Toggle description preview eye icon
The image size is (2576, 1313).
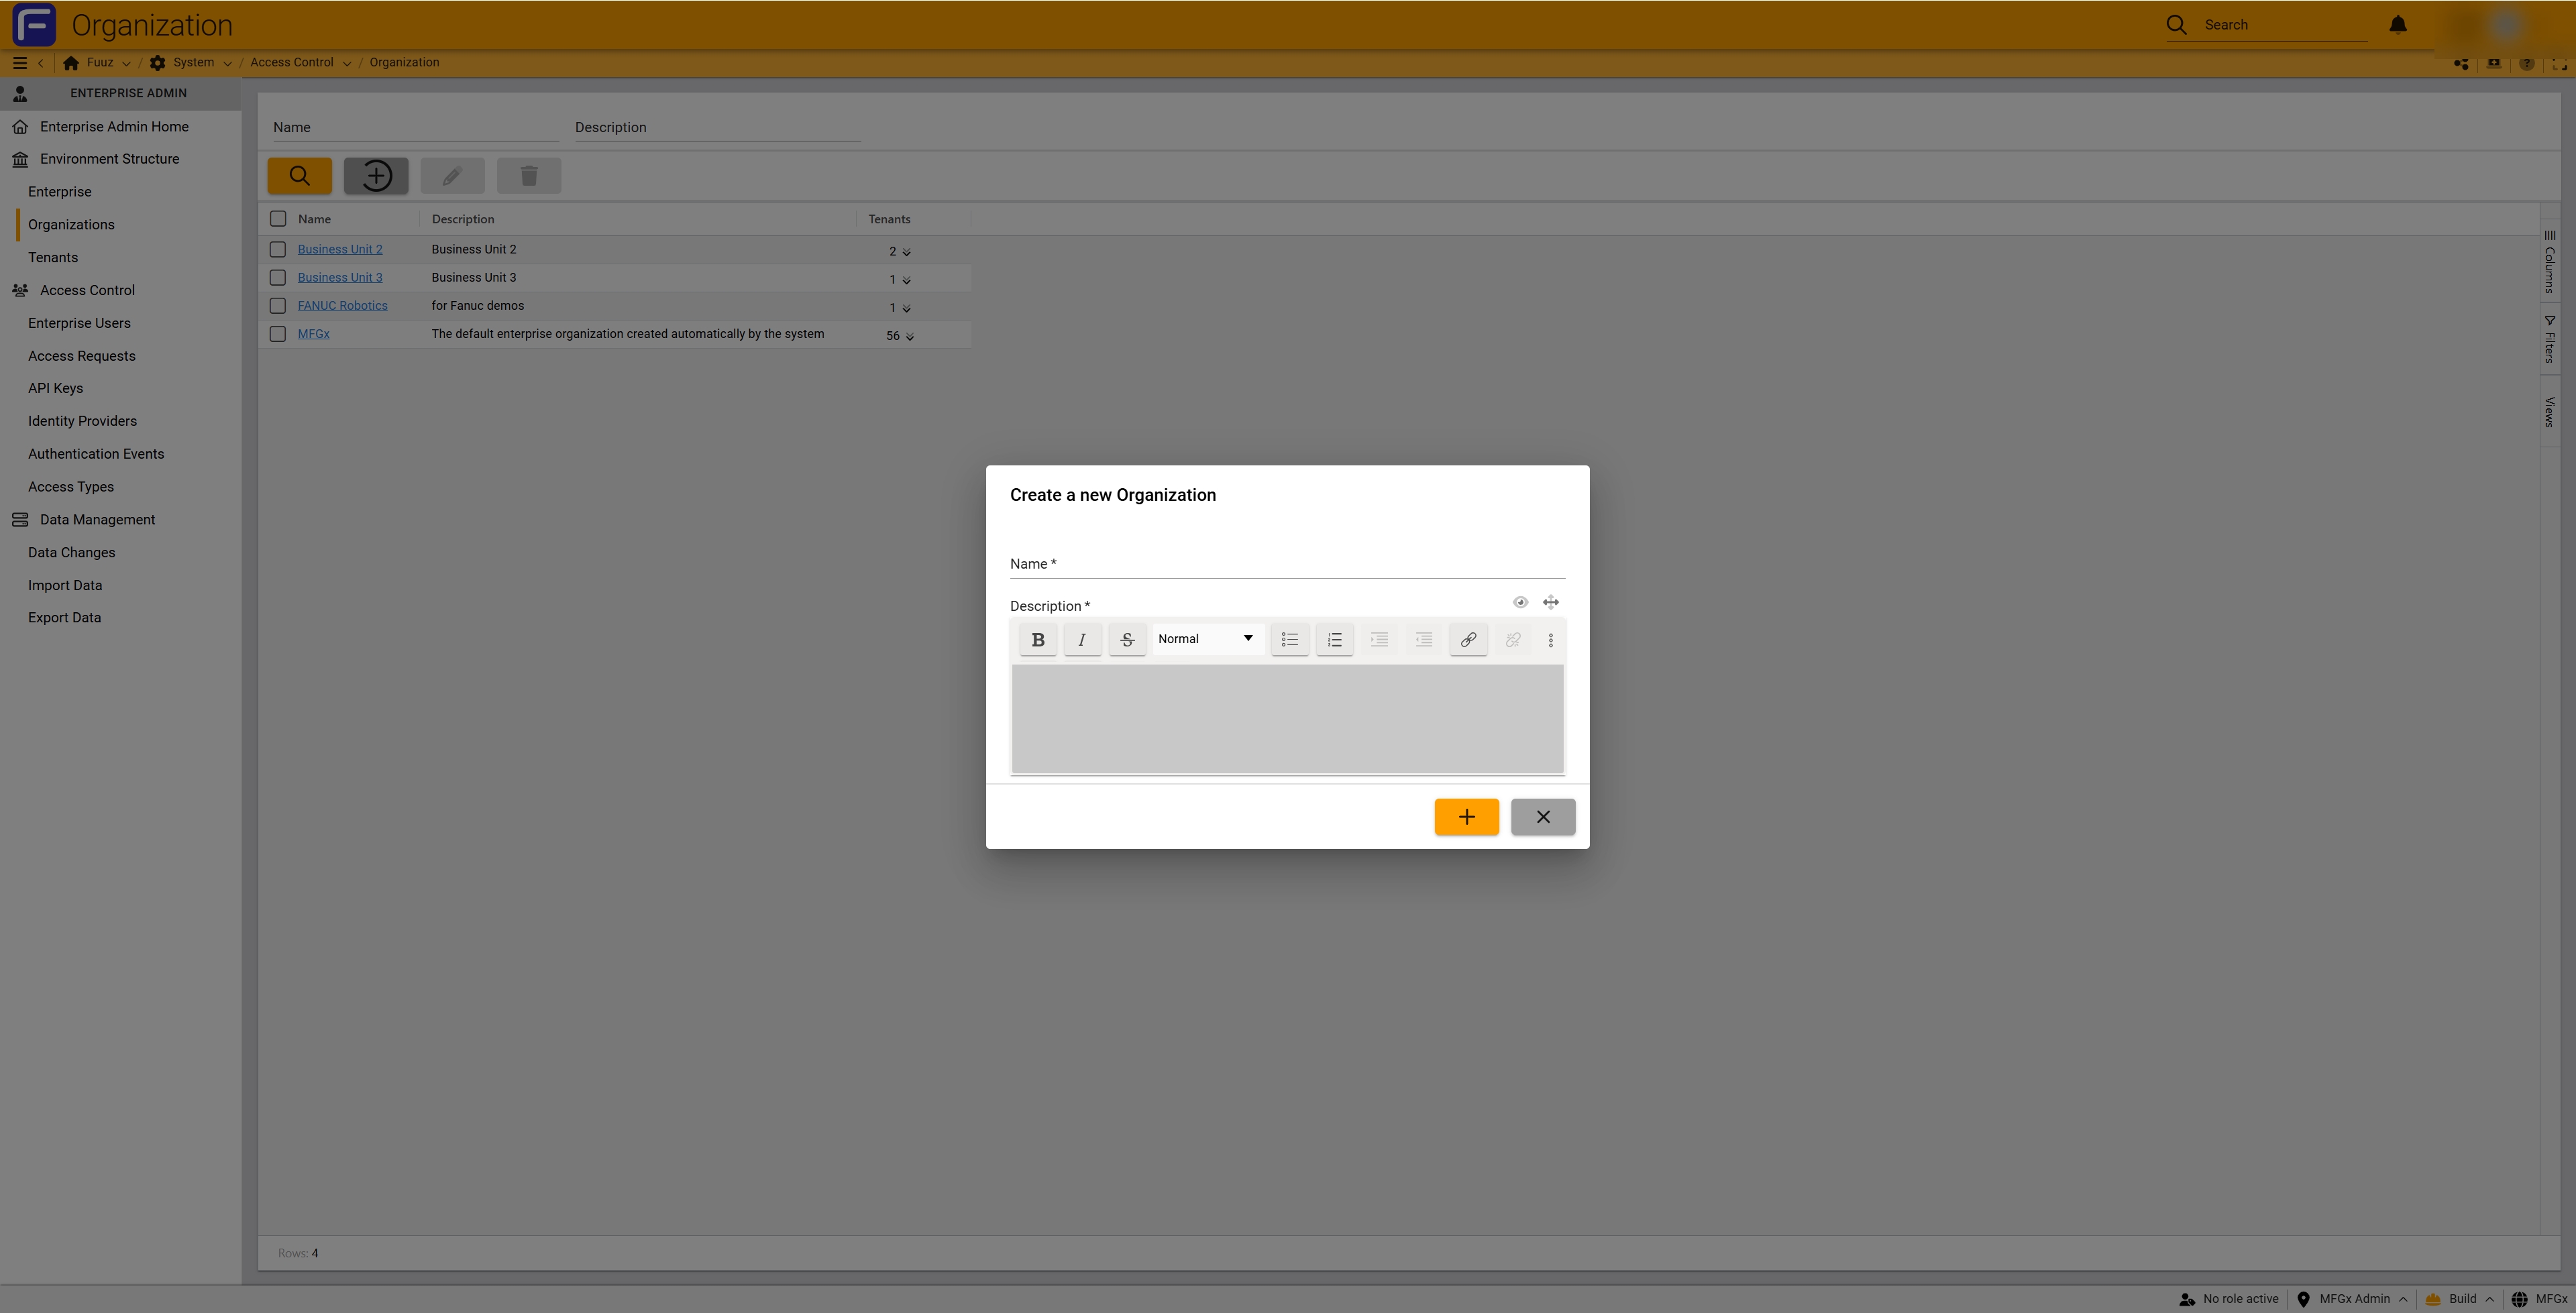tap(1520, 602)
